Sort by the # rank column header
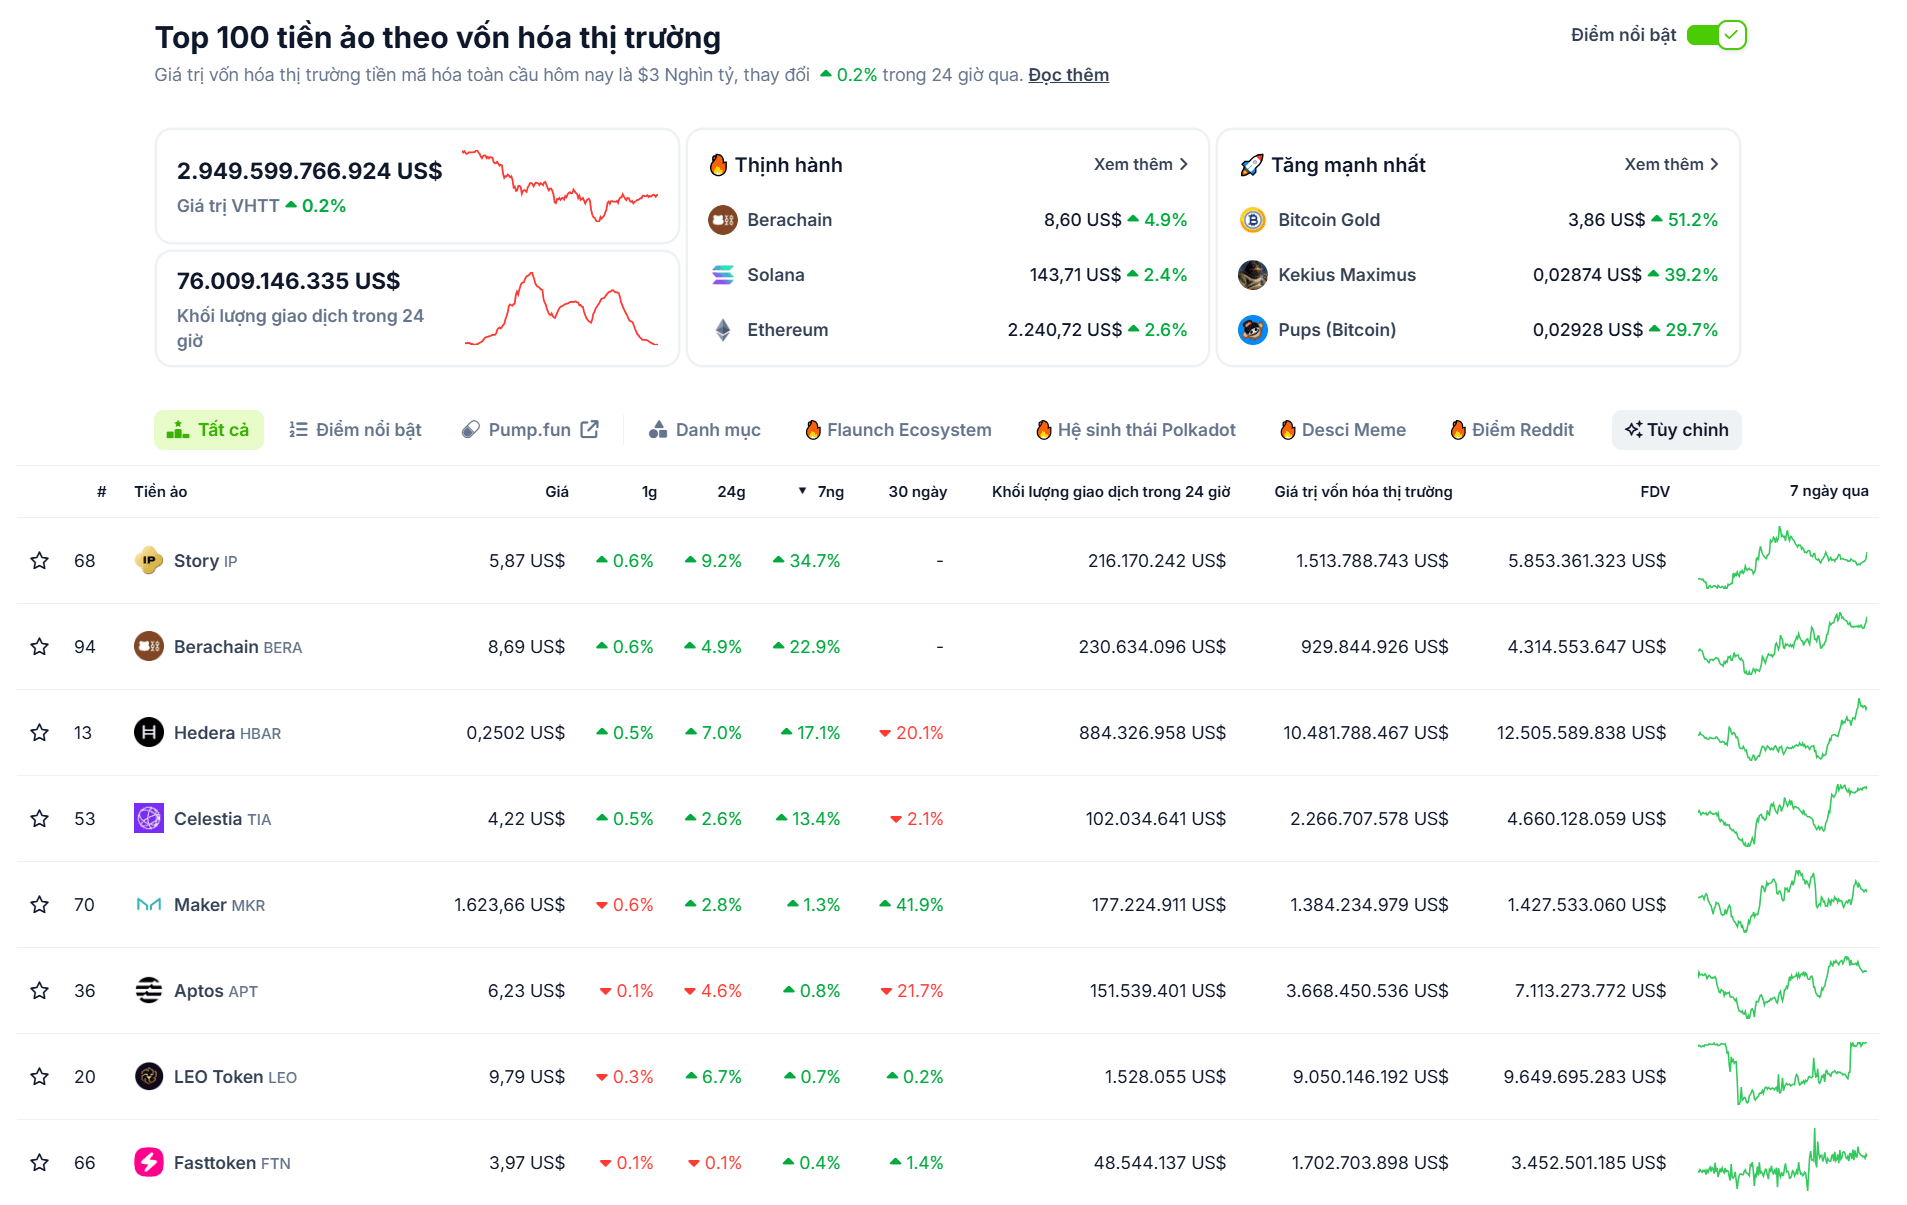1907x1205 pixels. click(x=102, y=492)
